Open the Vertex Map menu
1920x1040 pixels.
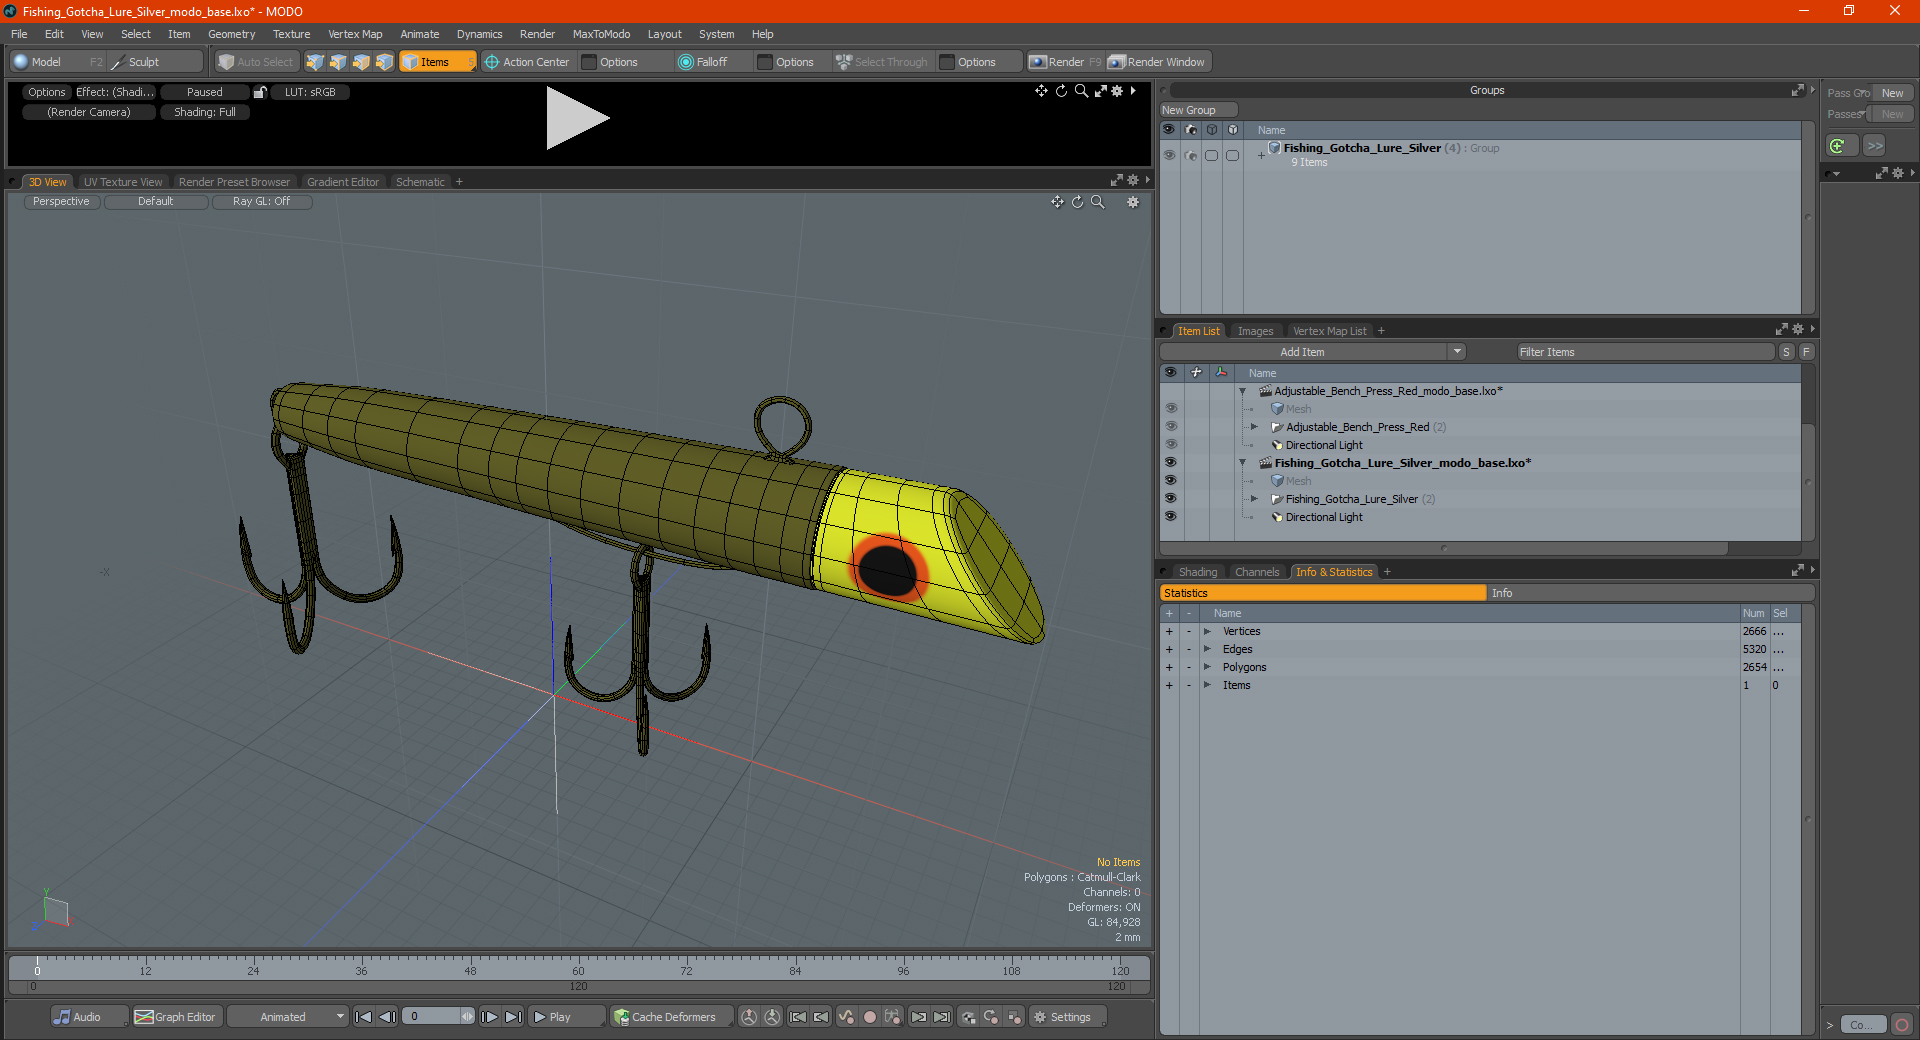(355, 34)
